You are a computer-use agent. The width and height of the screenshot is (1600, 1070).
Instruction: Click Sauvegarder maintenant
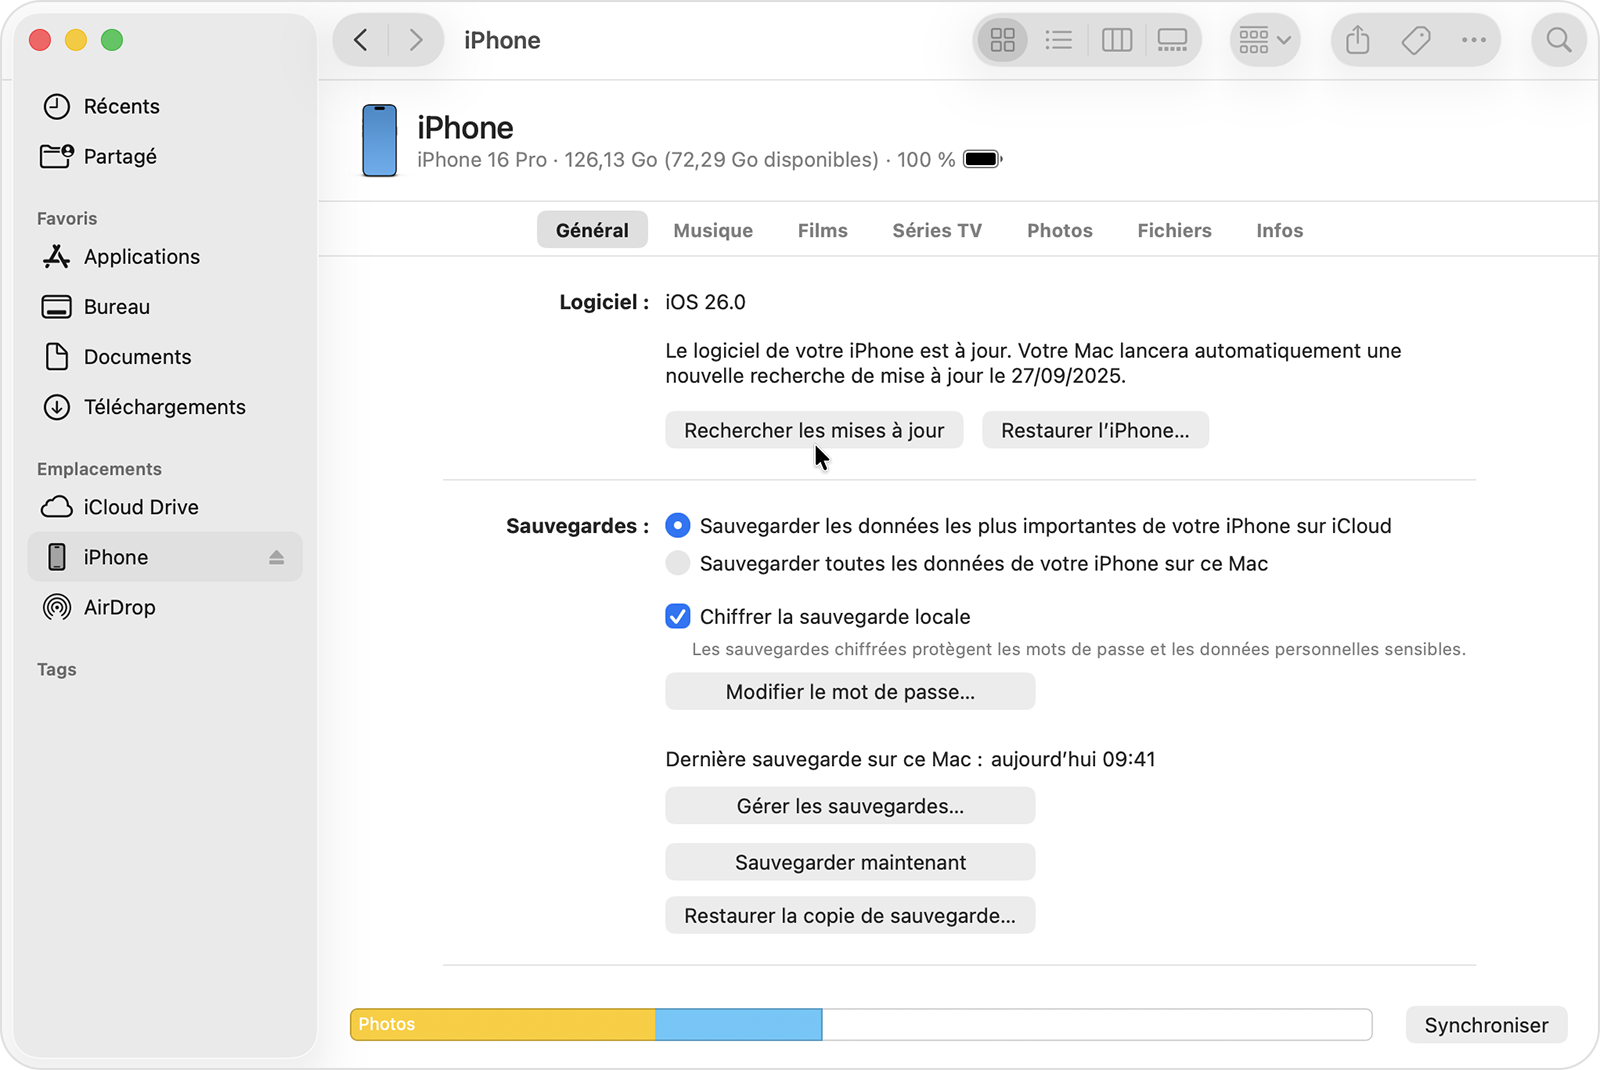coord(849,861)
